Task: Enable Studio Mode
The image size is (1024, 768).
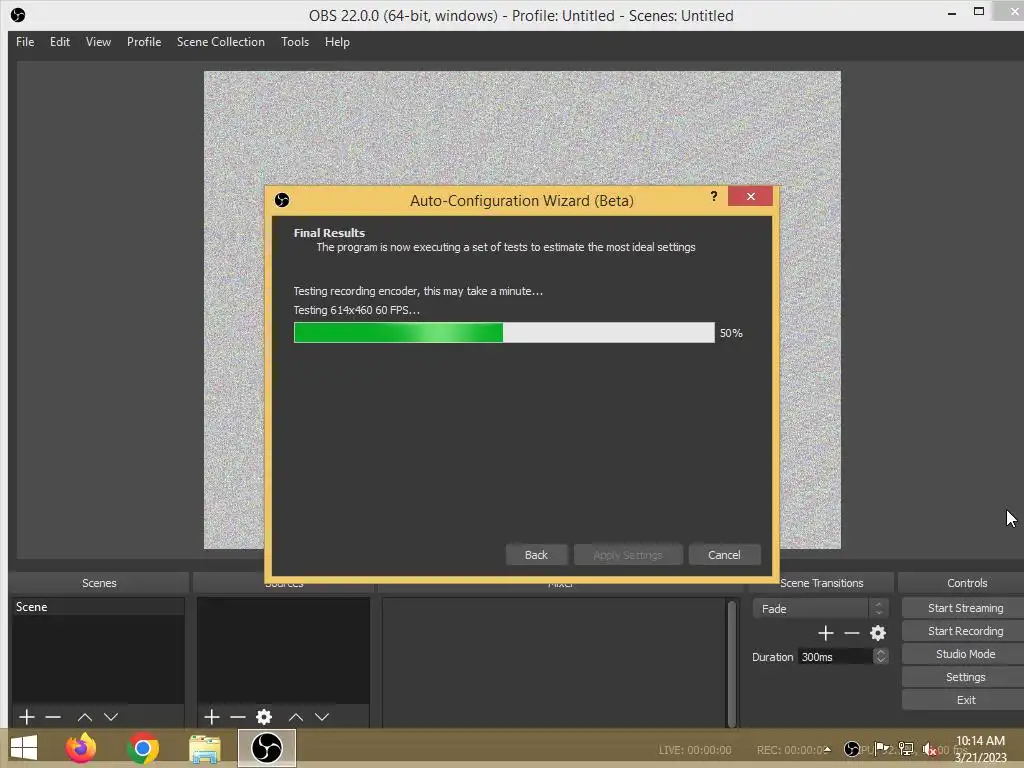Action: pos(965,654)
